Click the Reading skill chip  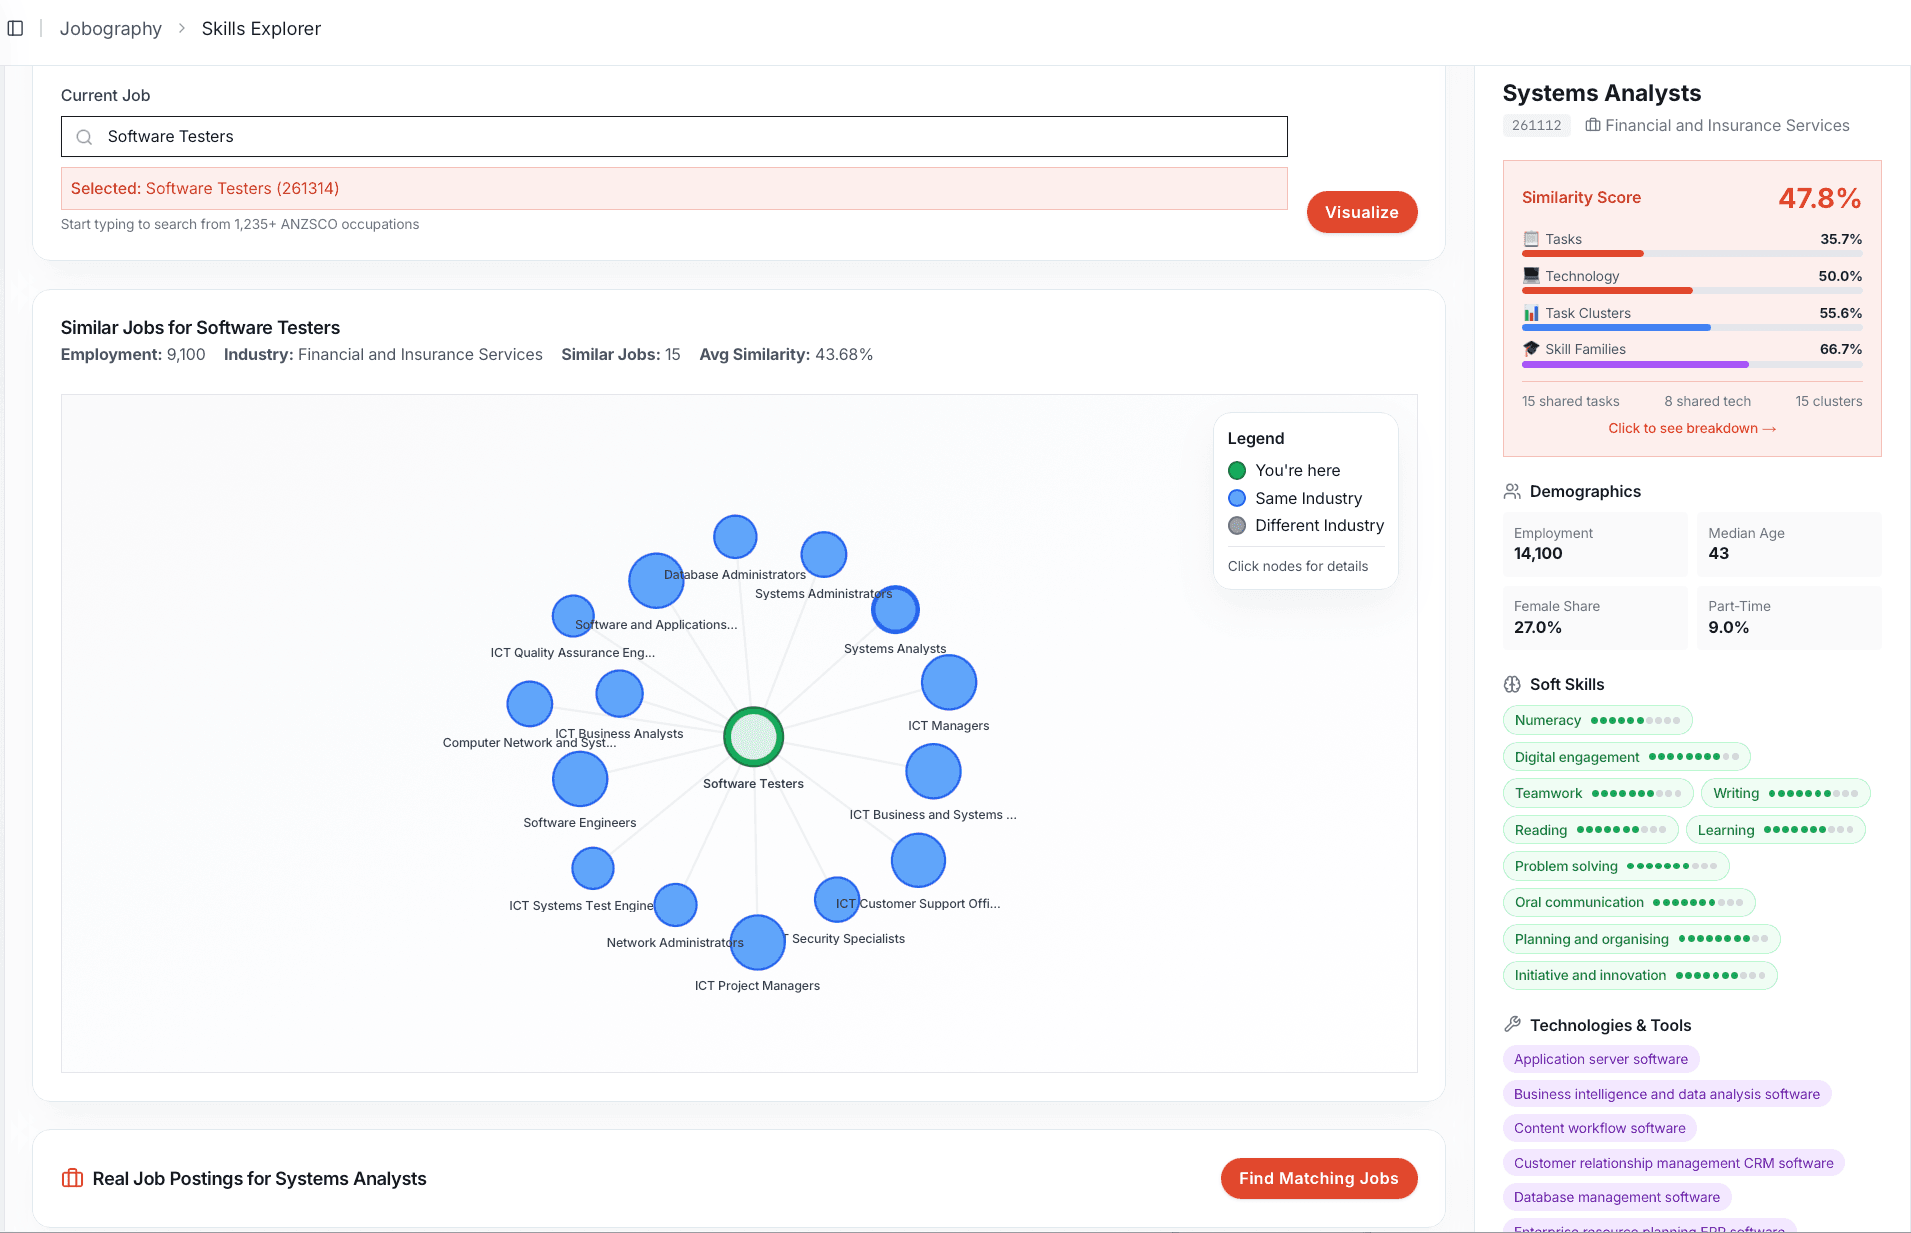pos(1590,830)
